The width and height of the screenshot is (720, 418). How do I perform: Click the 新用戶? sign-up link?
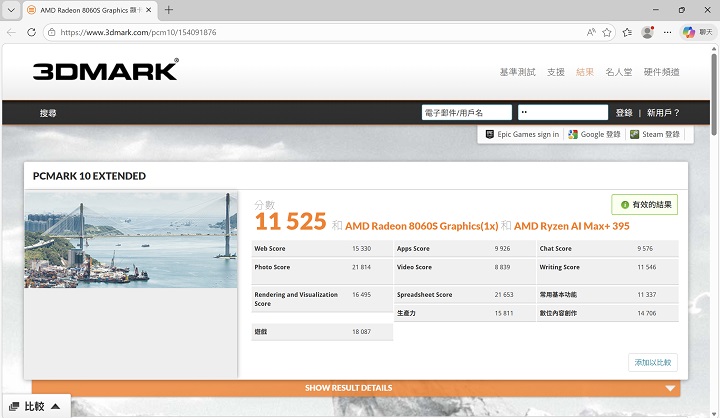[x=663, y=113]
